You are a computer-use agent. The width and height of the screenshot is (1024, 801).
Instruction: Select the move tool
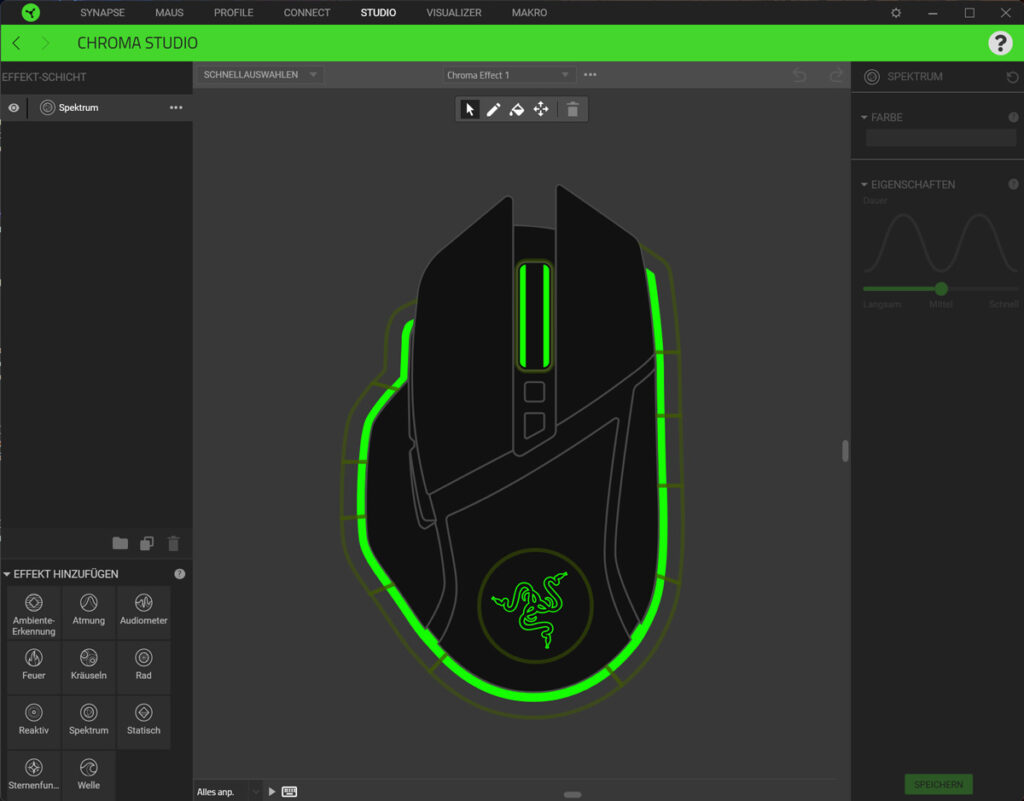tap(540, 109)
